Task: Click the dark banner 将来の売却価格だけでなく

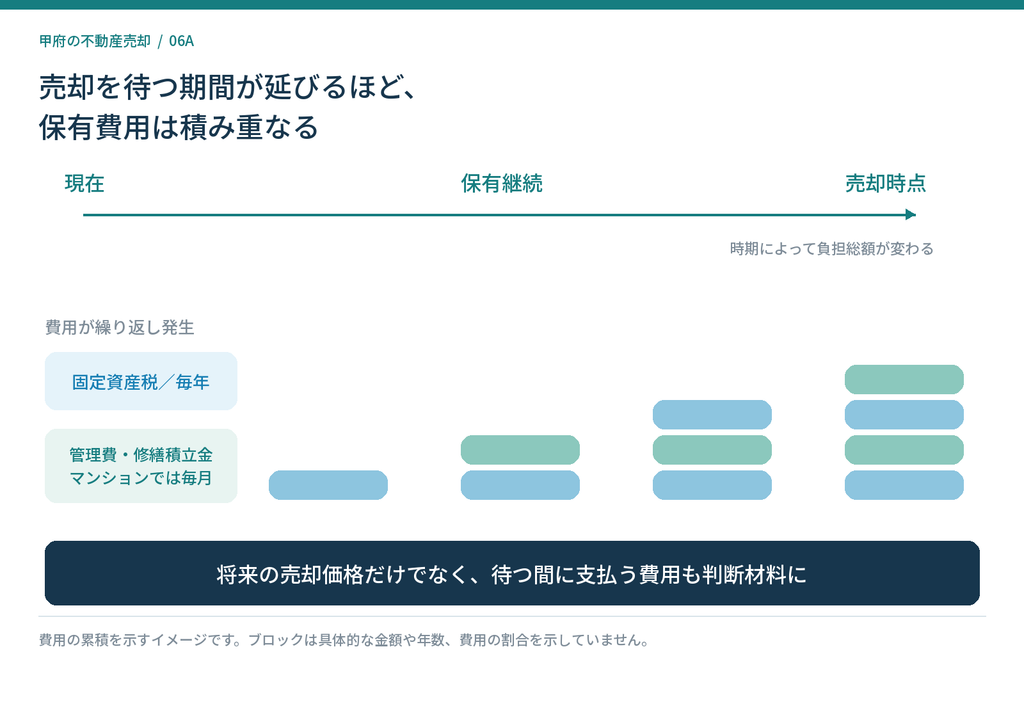Action: pos(512,573)
